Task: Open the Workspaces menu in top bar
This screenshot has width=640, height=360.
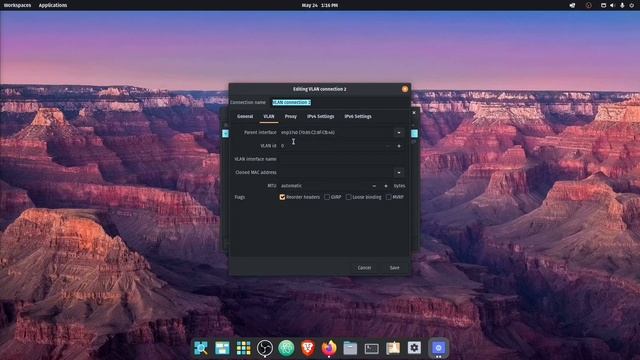Action: coord(17,5)
